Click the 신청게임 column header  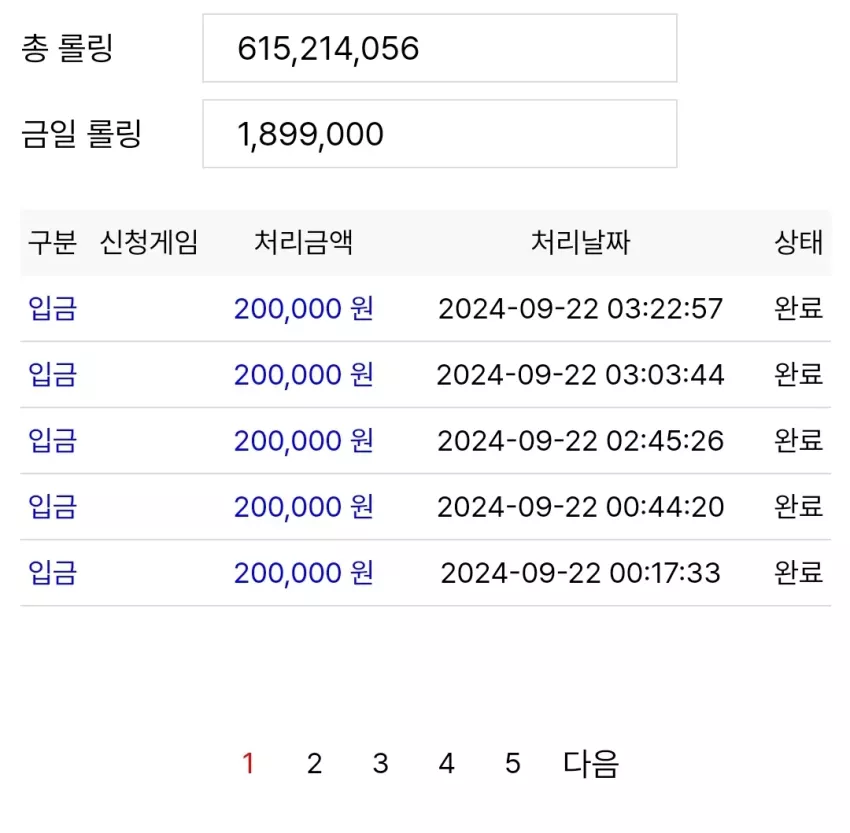pos(149,242)
